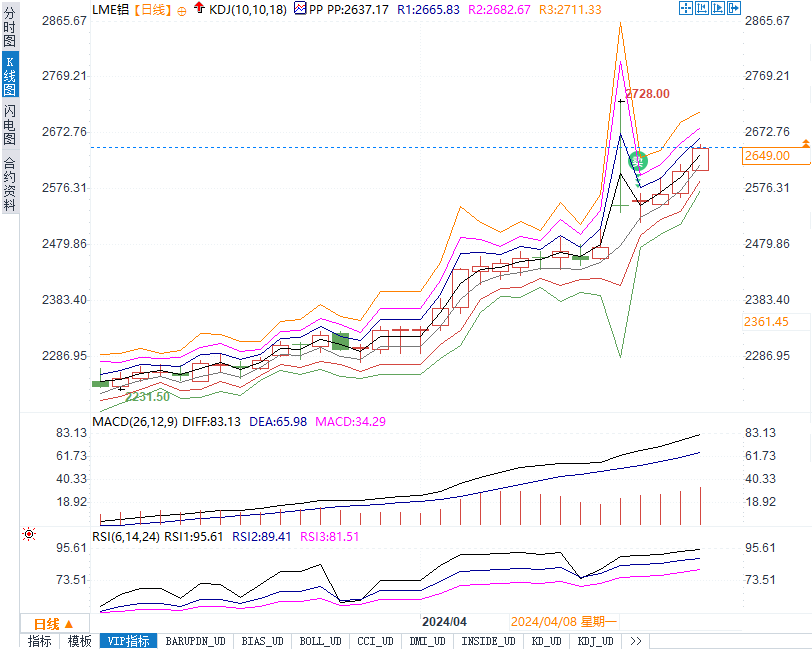
Task: Select the K线图 sidebar tab
Action: [x=9, y=76]
